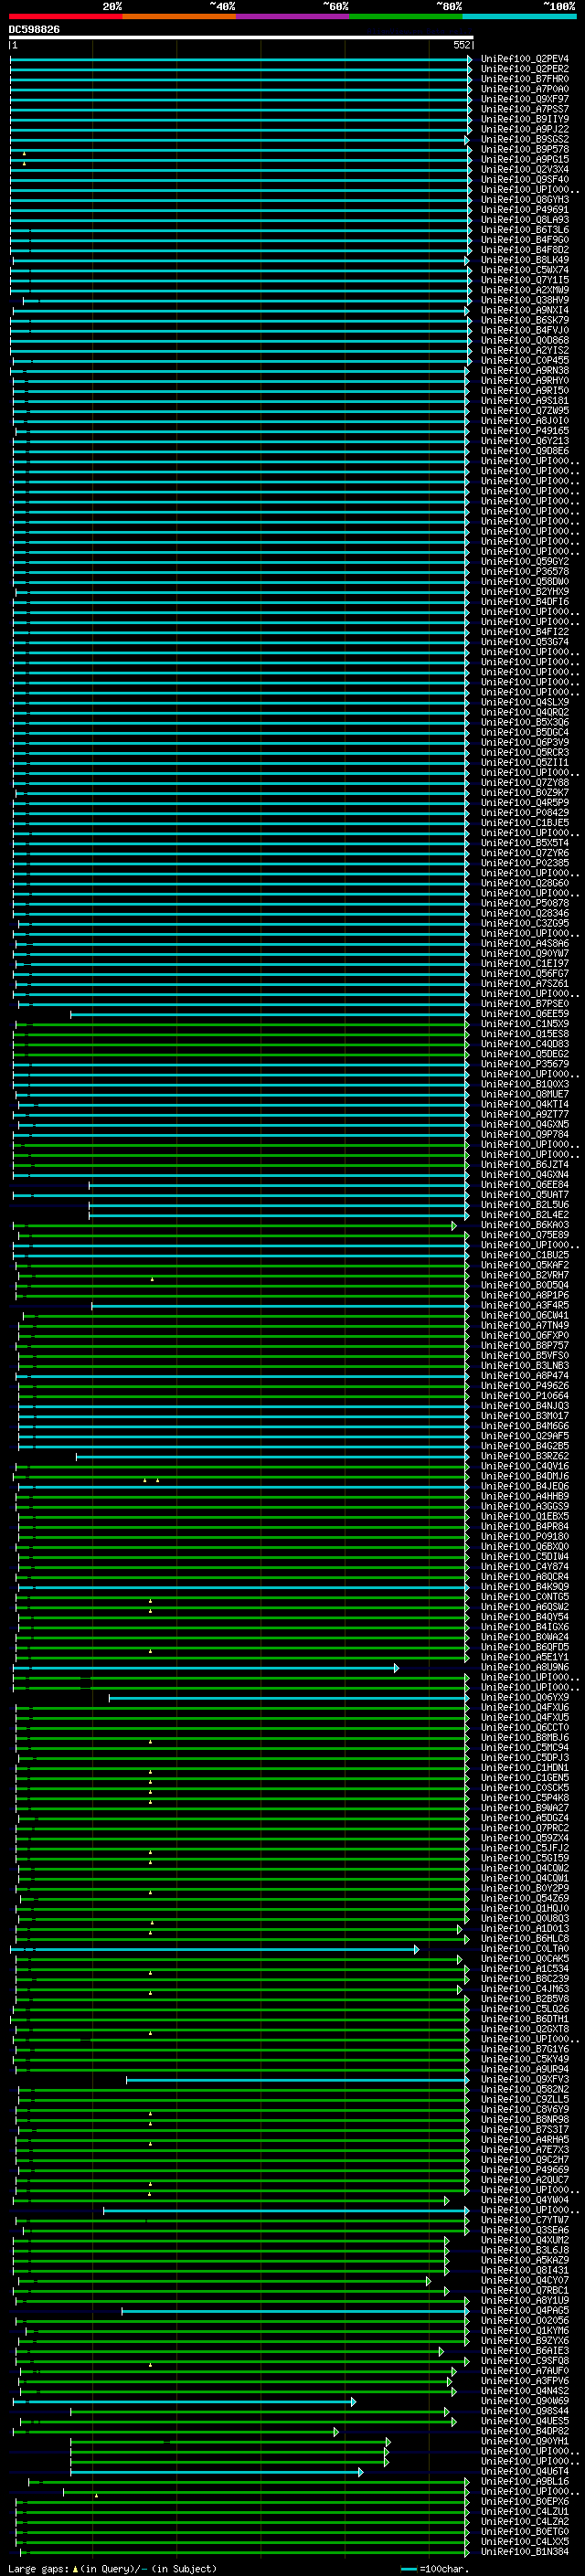The width and height of the screenshot is (585, 2576).
Task: Click the alignment bar for UniRef100_Q90W69
Action: [x=184, y=2401]
